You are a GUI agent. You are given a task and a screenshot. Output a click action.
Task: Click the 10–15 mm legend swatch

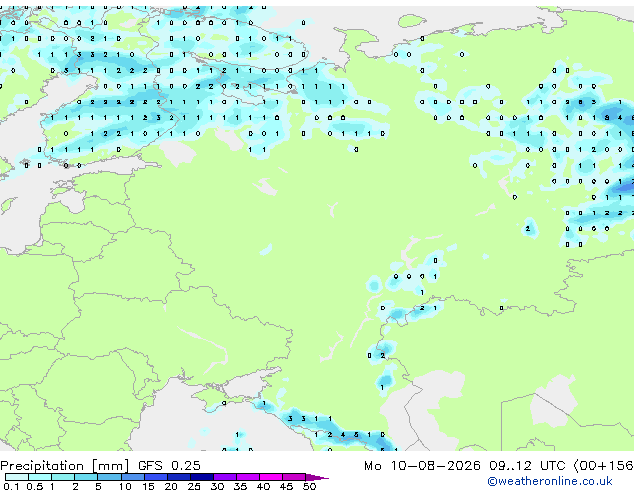coord(133,477)
